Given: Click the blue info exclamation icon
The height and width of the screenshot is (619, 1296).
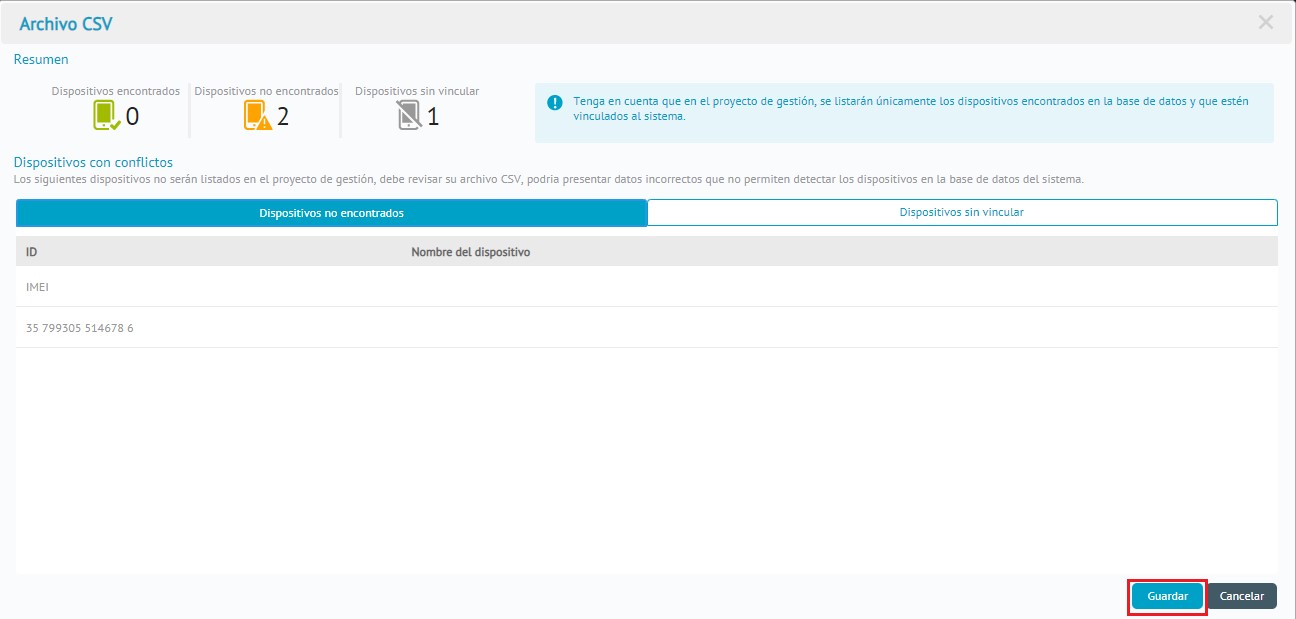Looking at the screenshot, I should click(x=554, y=102).
